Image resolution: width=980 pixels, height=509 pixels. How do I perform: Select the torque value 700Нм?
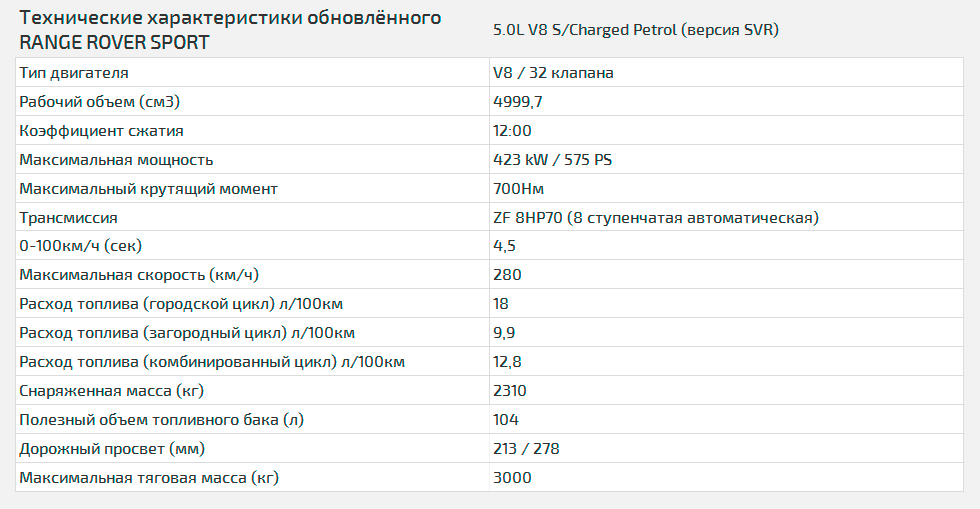518,189
